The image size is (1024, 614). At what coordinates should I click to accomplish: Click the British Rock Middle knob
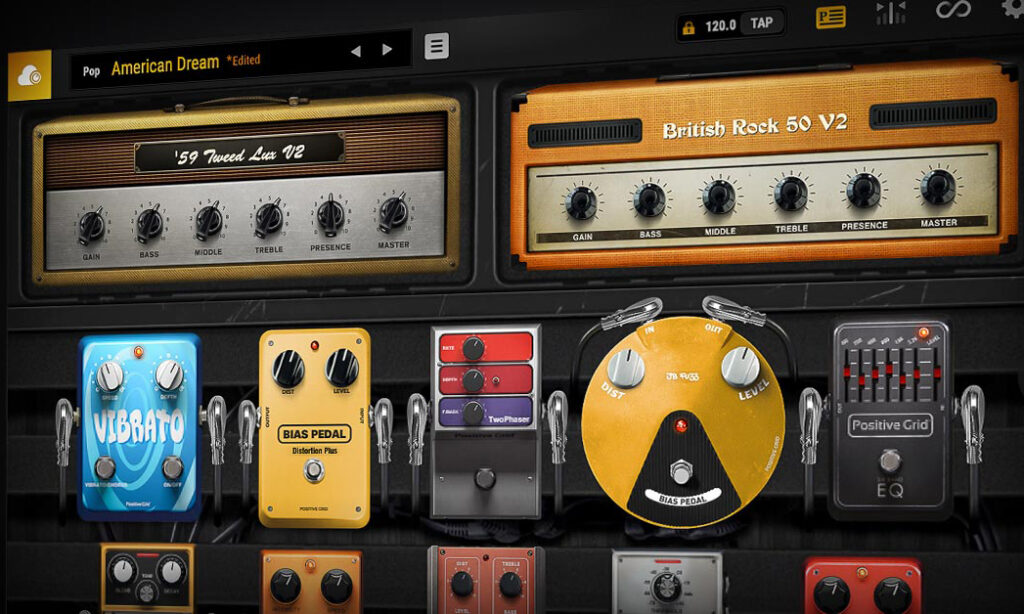(720, 197)
